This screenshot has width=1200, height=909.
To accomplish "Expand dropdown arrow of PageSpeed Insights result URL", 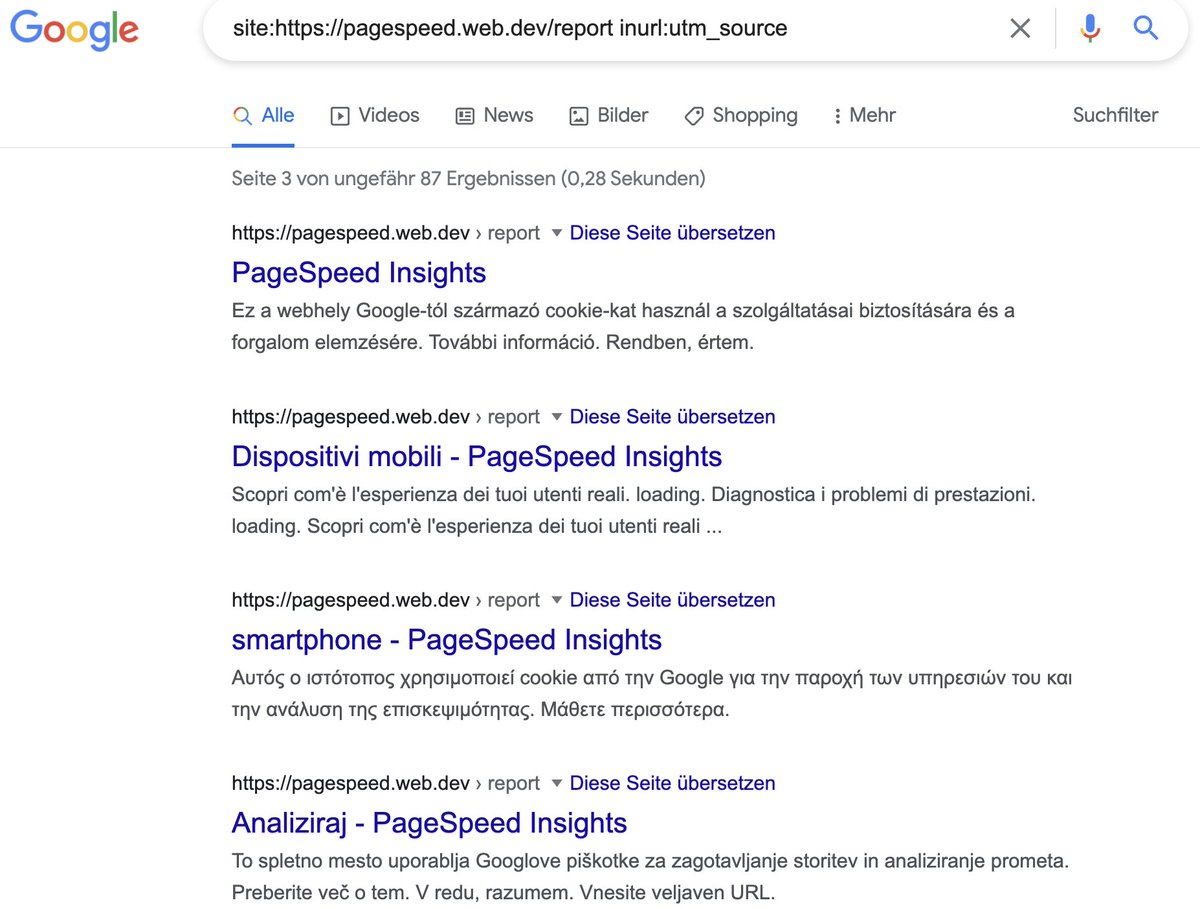I will coord(557,233).
